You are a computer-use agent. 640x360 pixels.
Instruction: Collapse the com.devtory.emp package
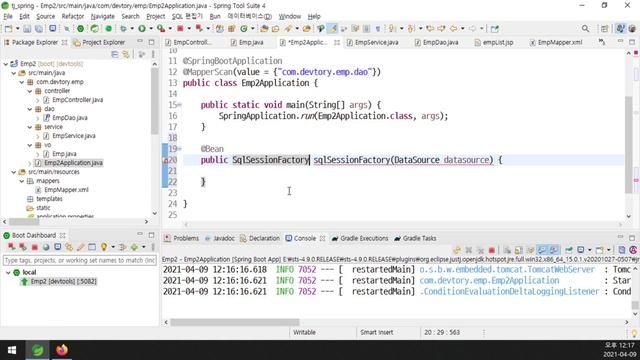click(22, 82)
